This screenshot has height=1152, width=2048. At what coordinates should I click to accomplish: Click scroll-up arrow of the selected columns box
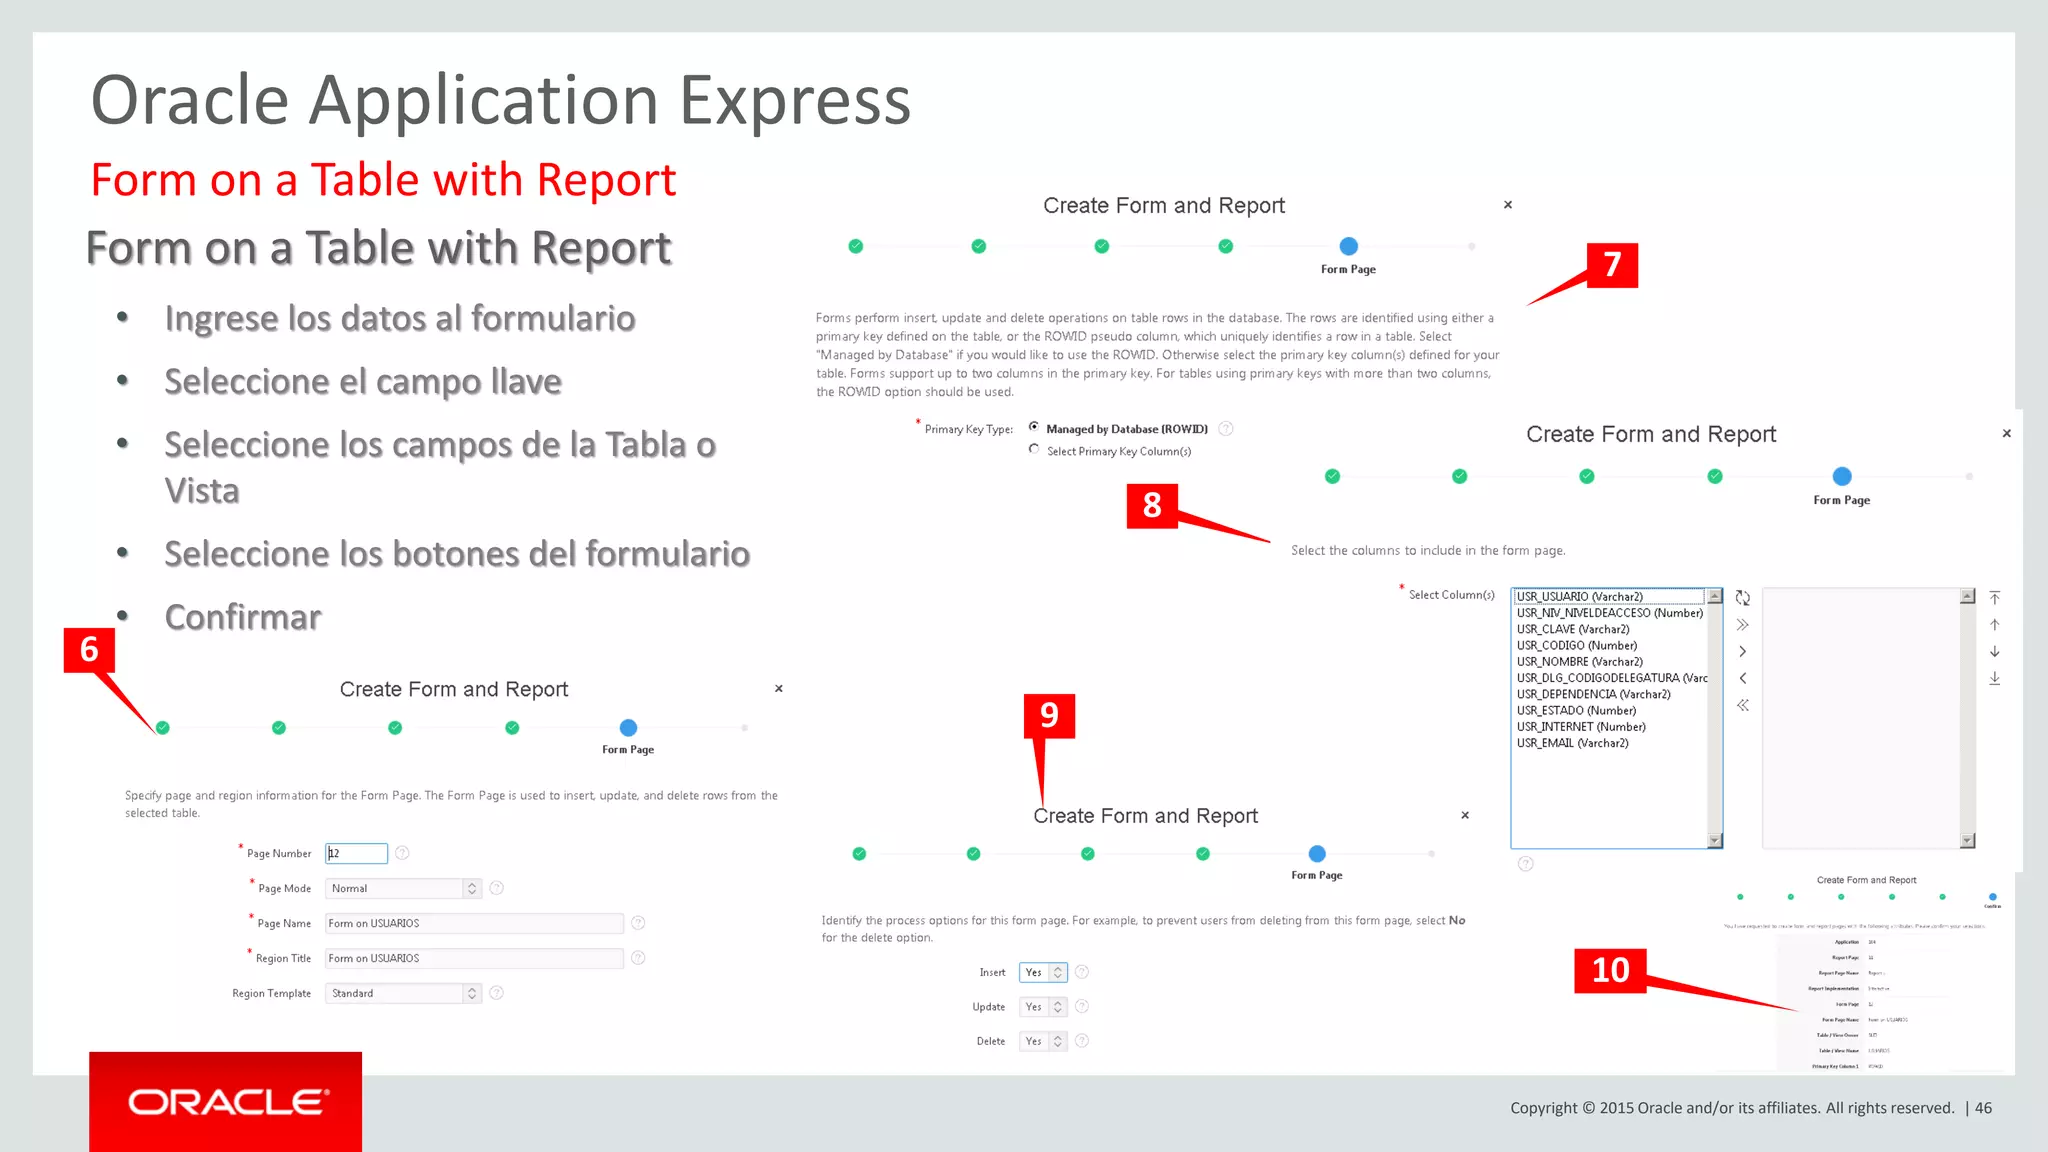[x=1967, y=596]
